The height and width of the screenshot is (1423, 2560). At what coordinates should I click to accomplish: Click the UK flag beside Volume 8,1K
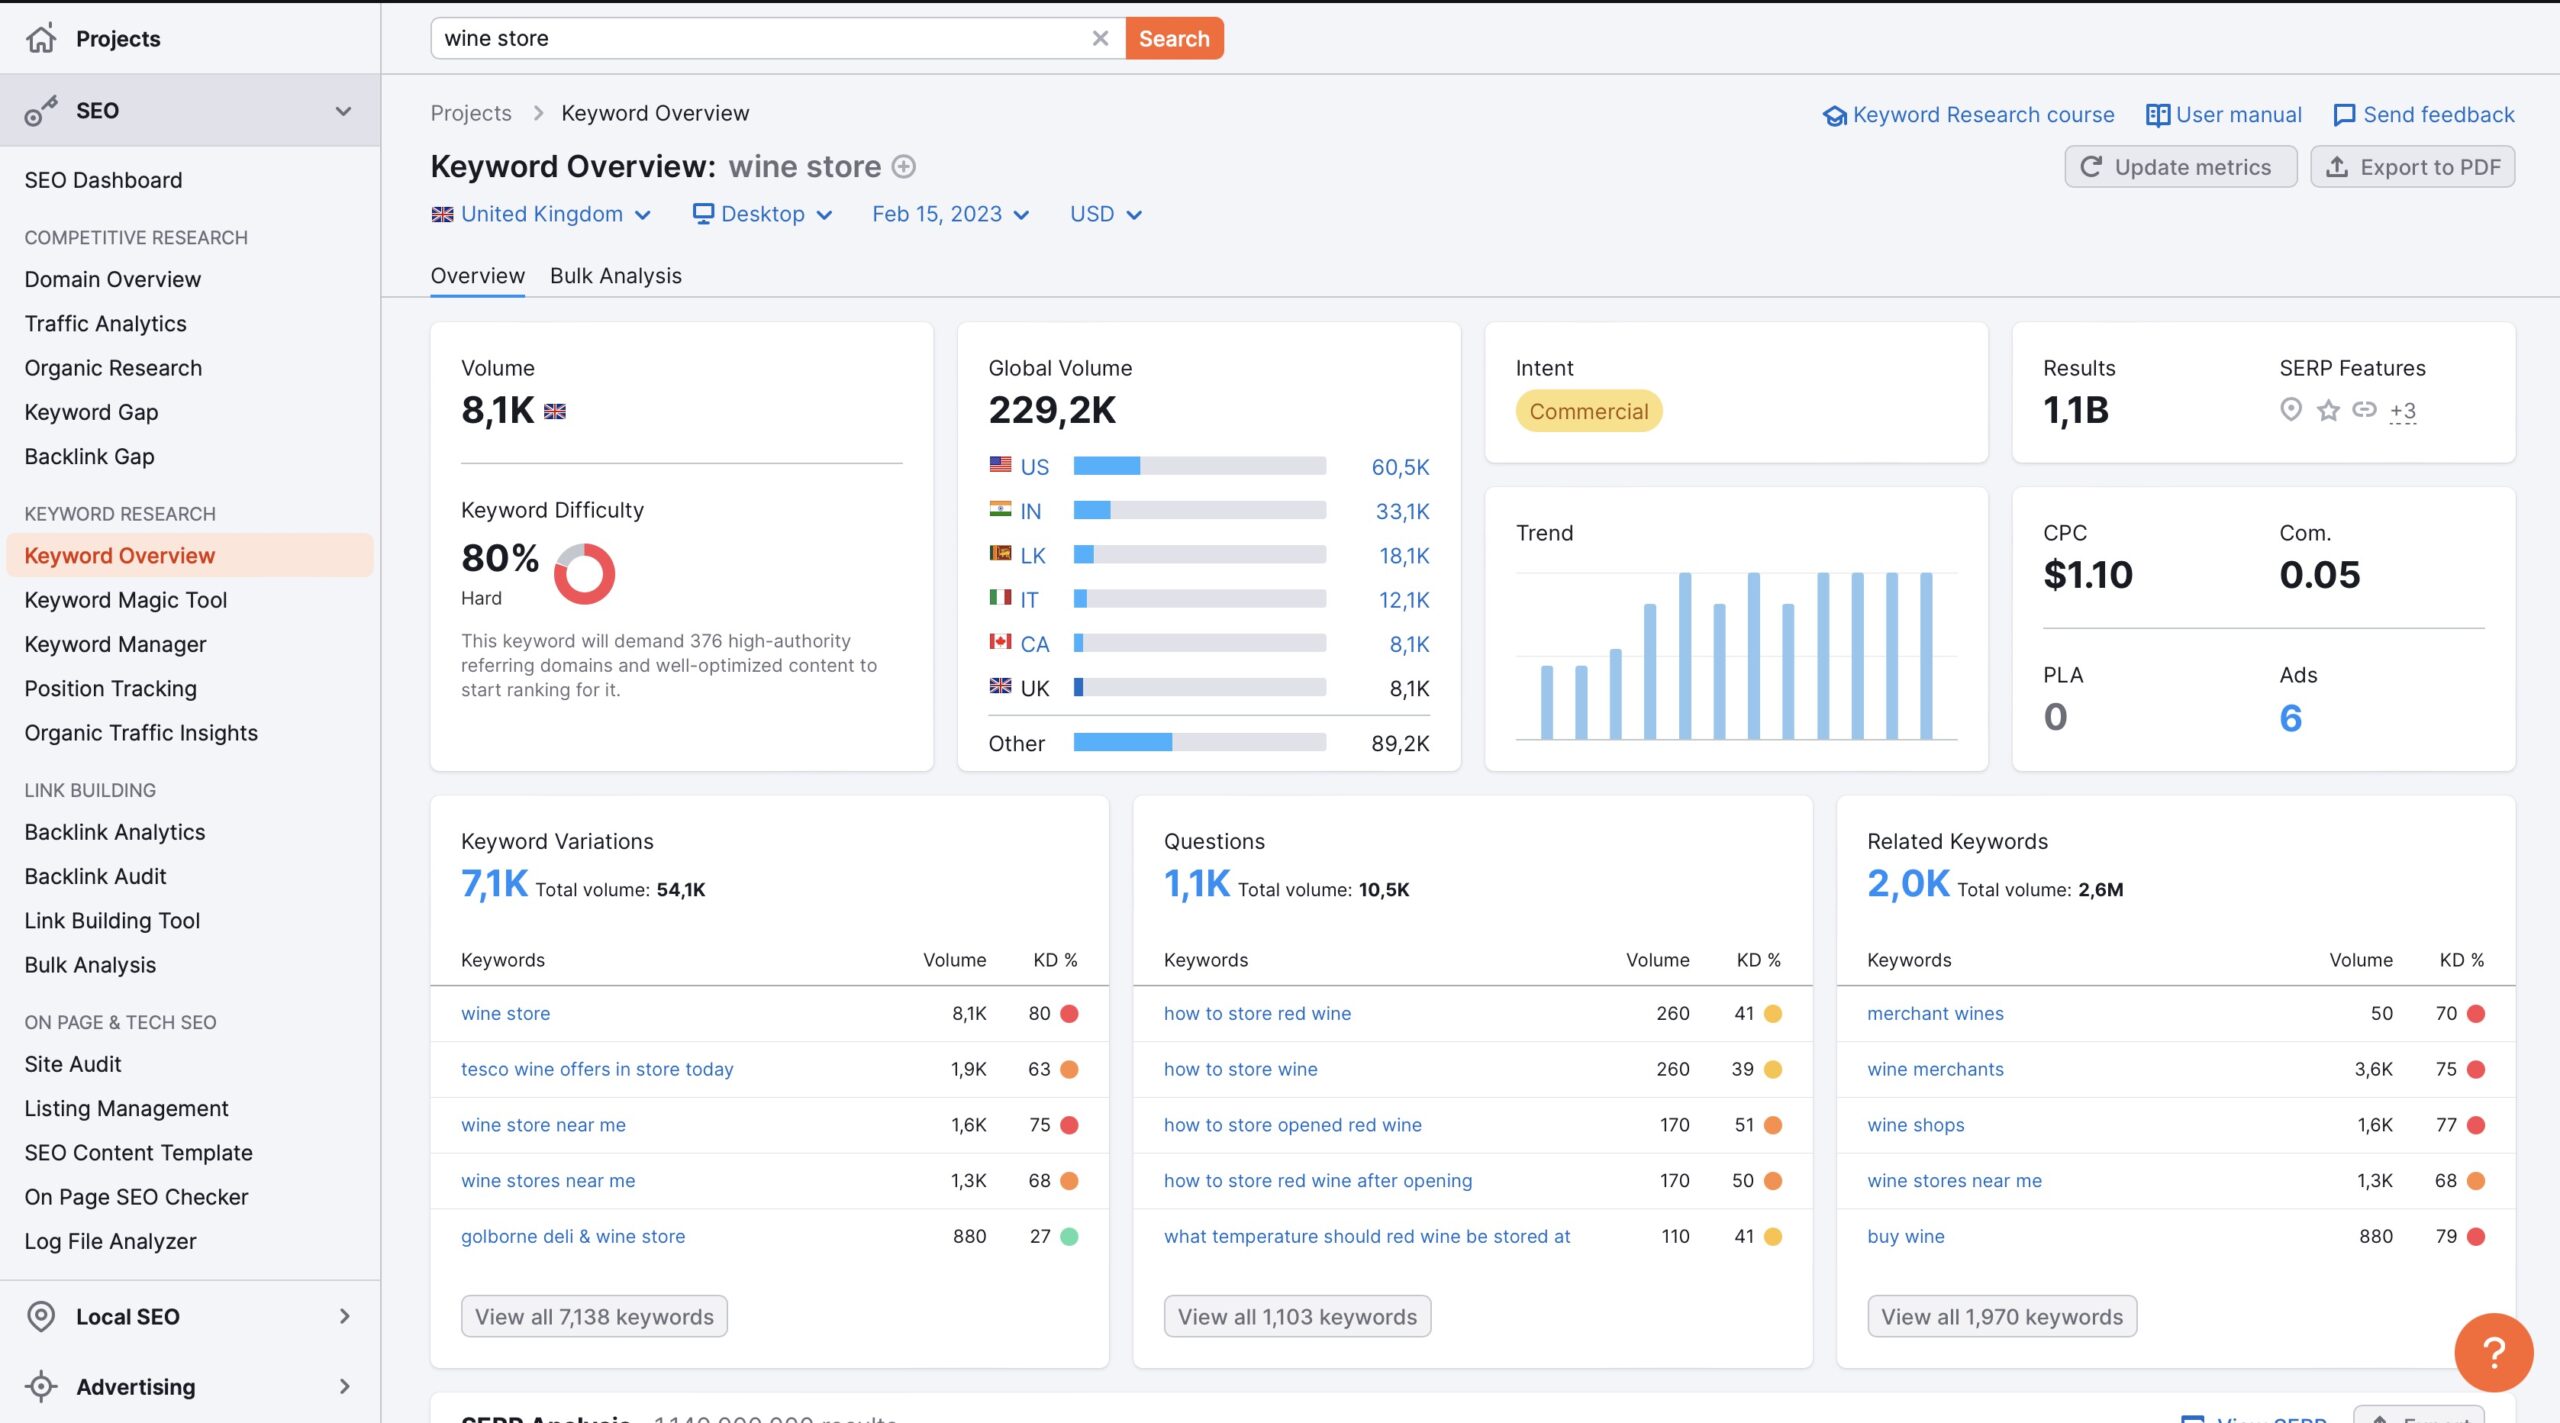tap(555, 411)
